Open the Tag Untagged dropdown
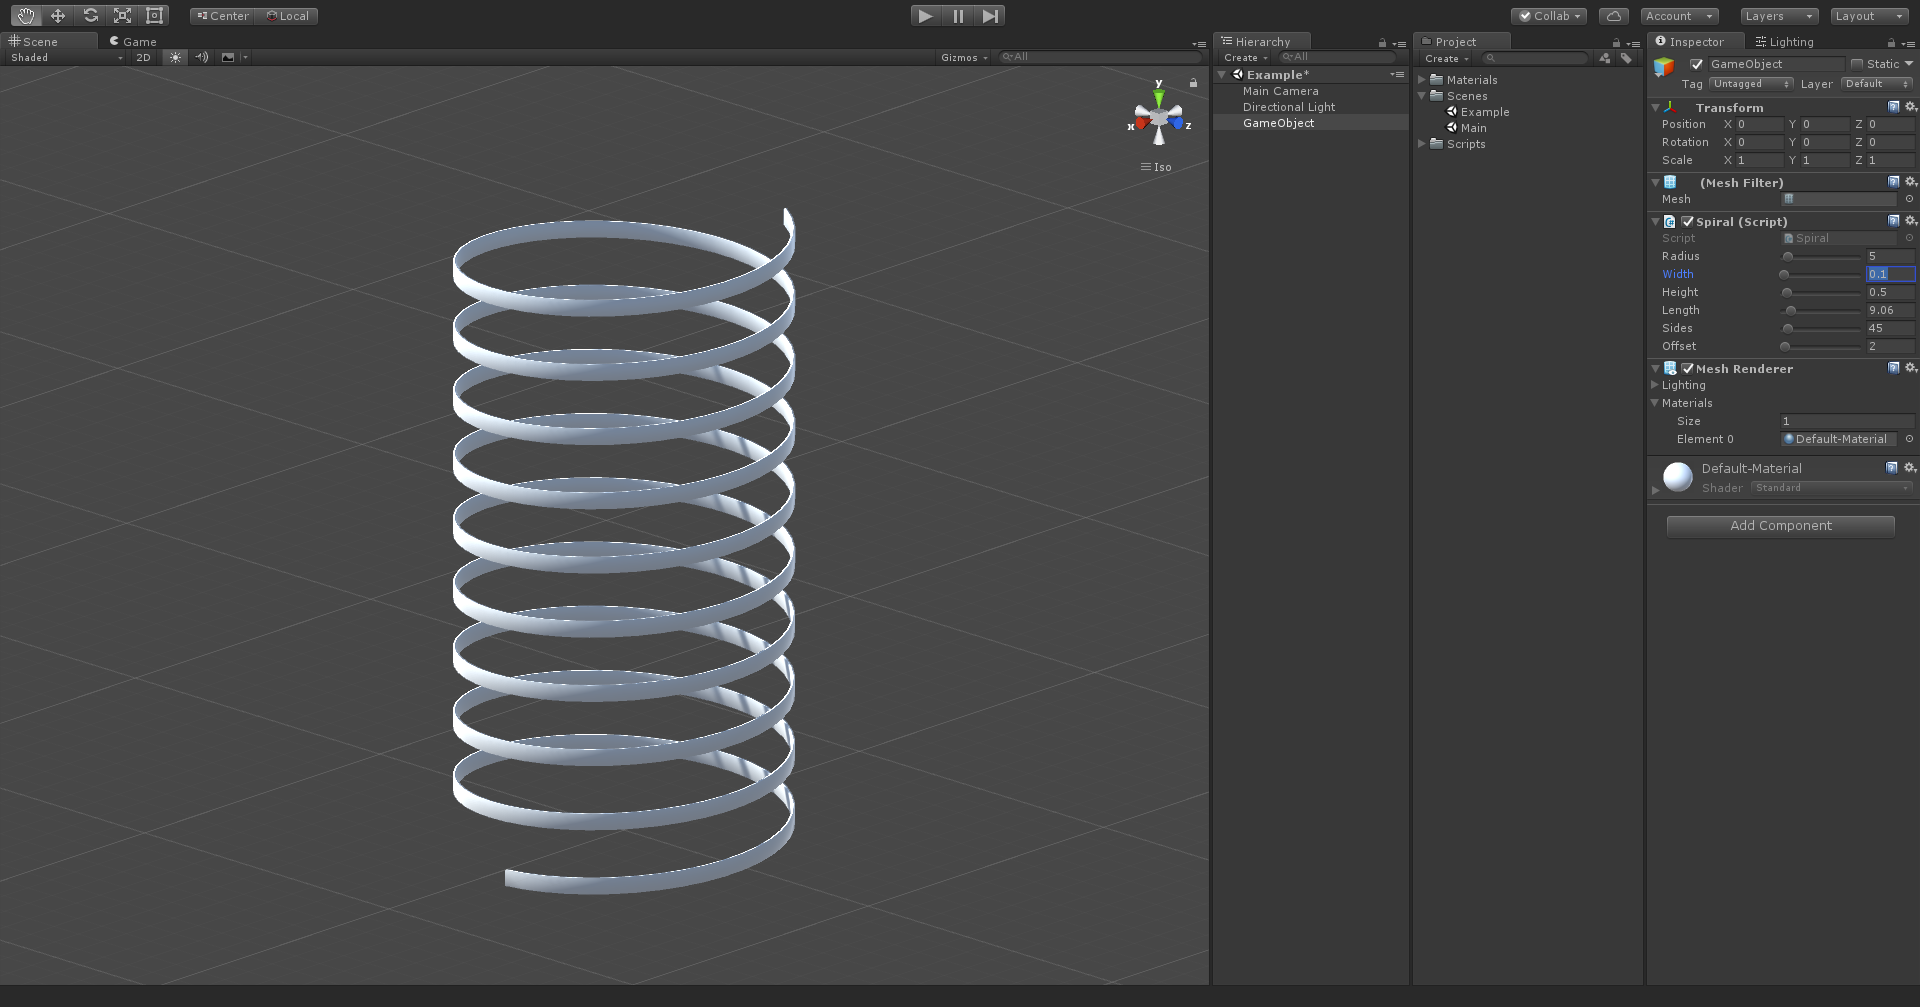Screen dimensions: 1920x1007 pyautogui.click(x=1751, y=84)
